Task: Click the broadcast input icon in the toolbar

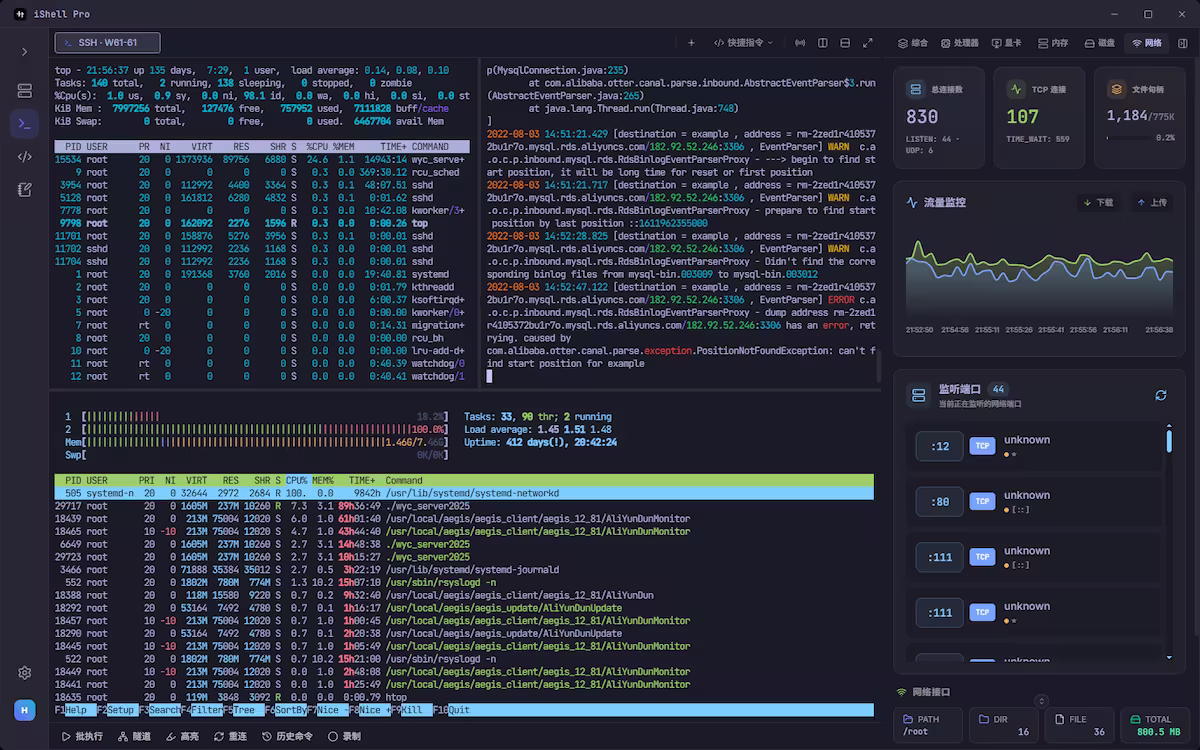Action: [800, 43]
